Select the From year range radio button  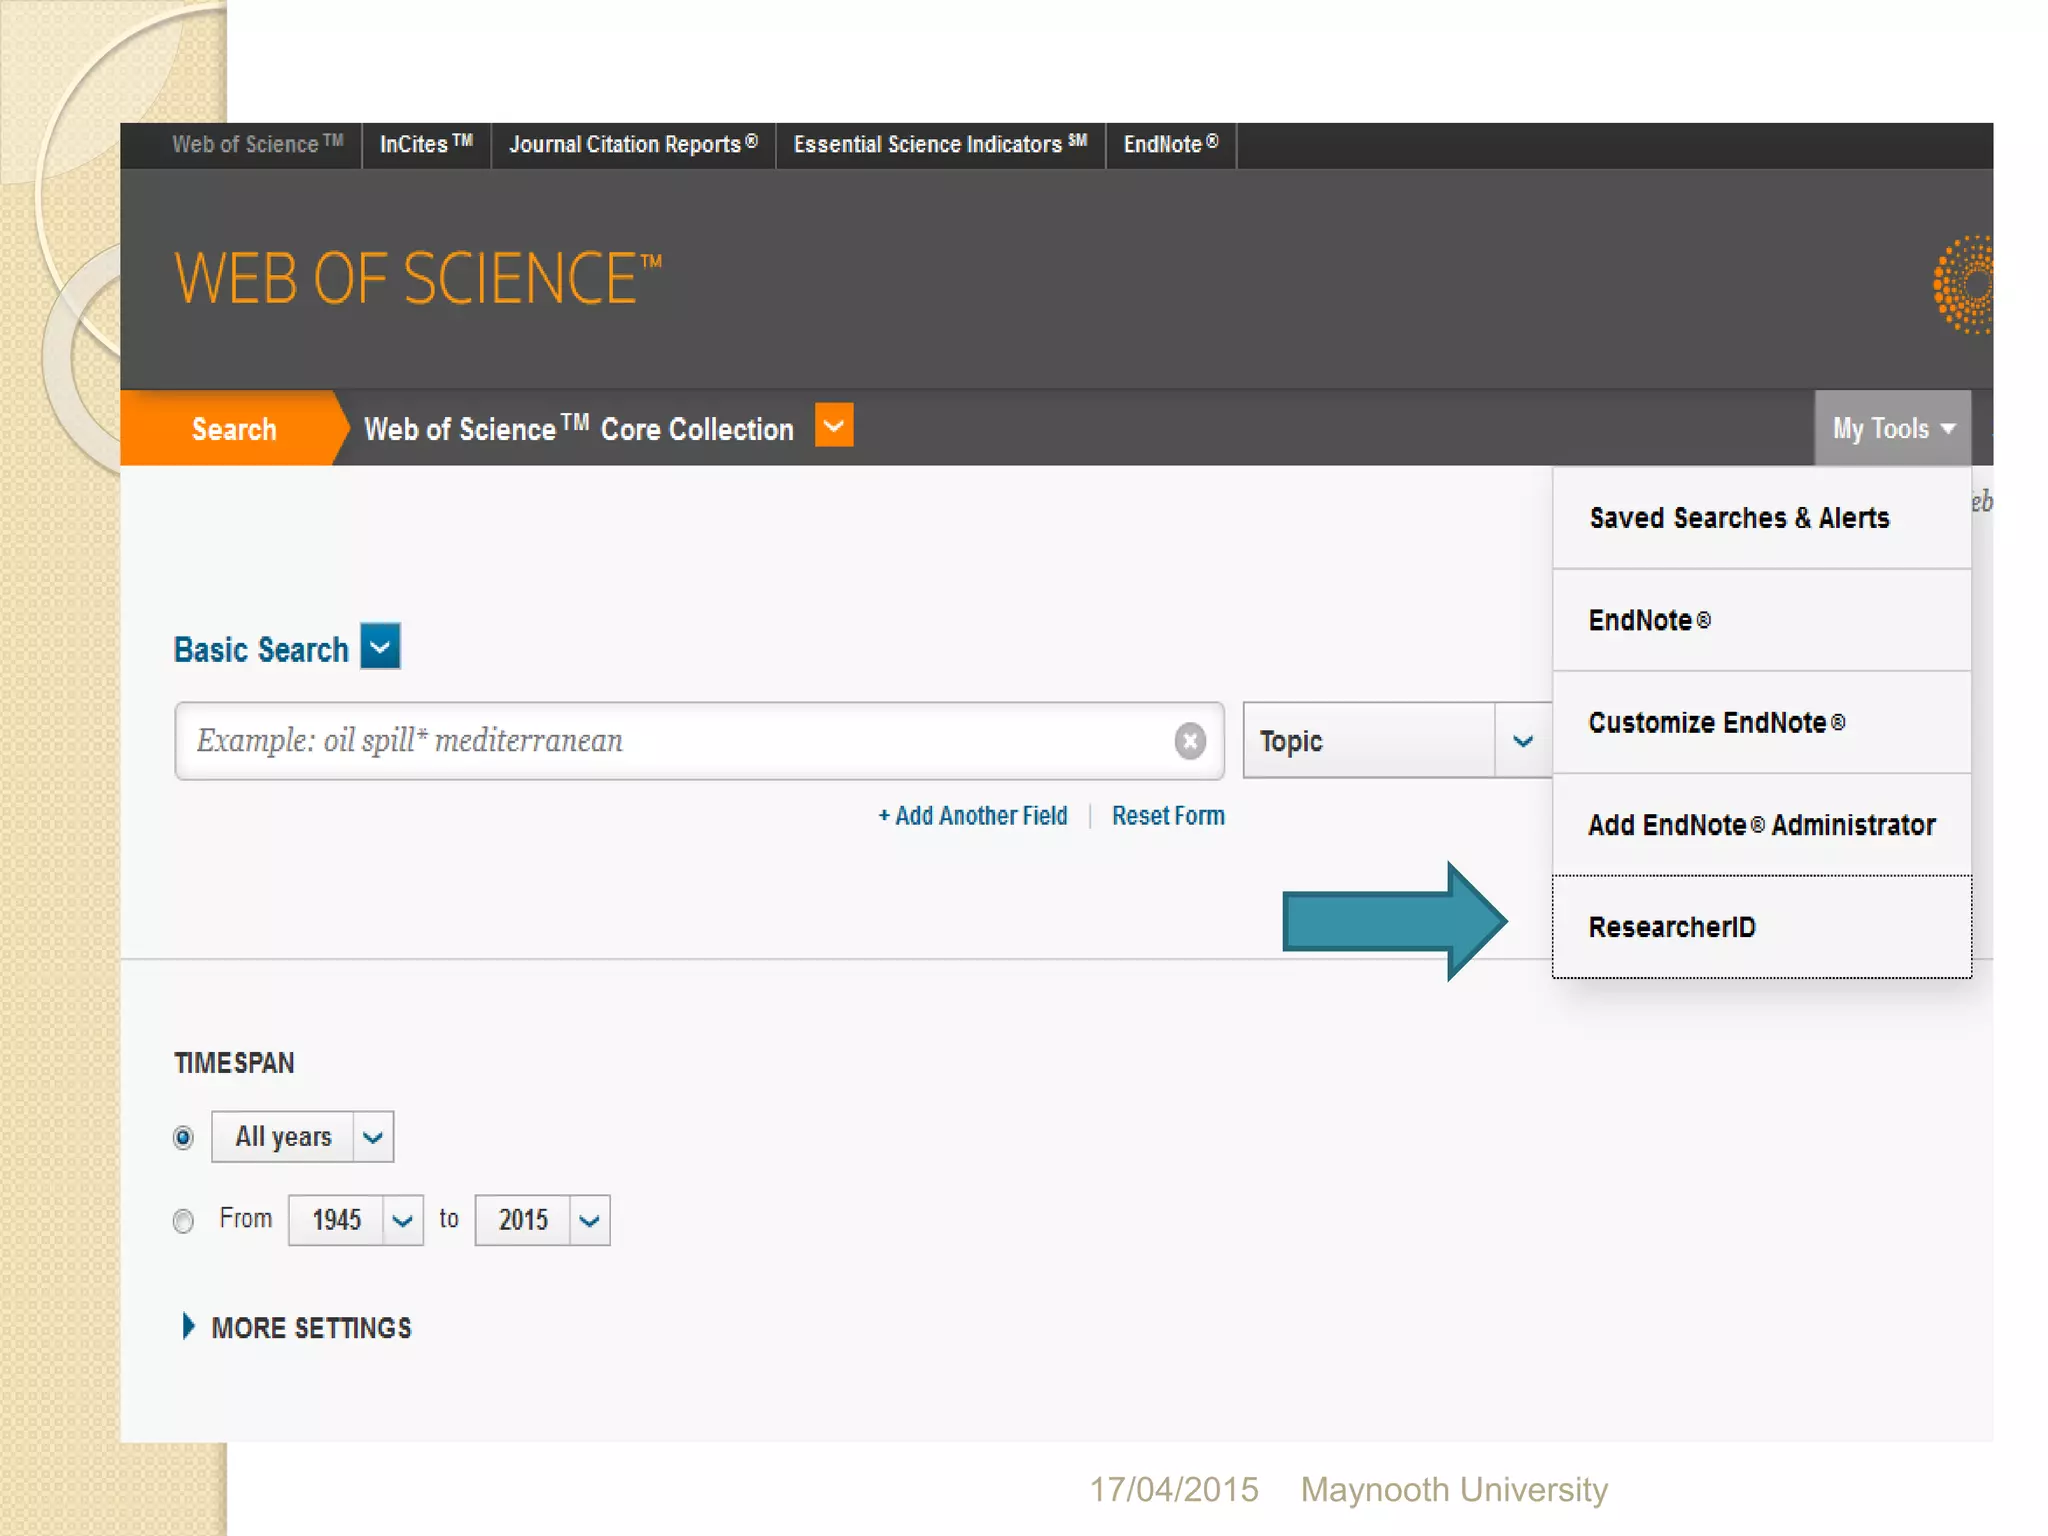click(x=183, y=1221)
